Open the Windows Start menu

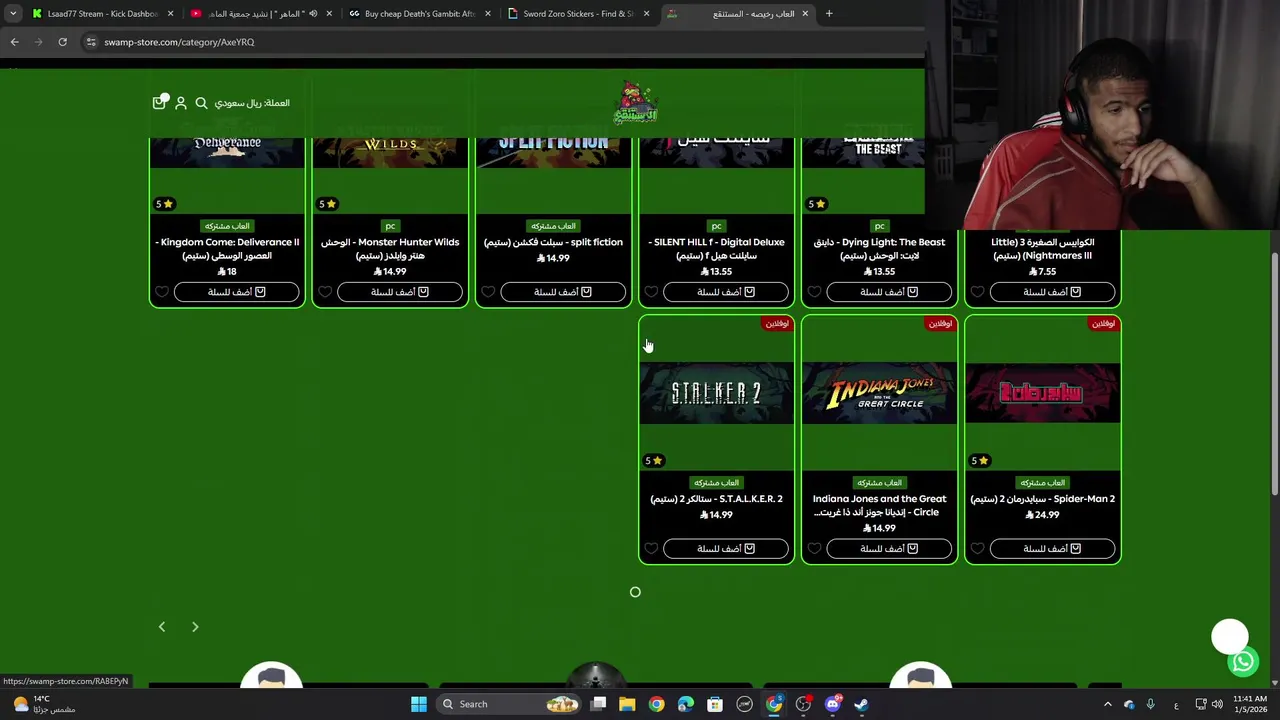tap(419, 704)
